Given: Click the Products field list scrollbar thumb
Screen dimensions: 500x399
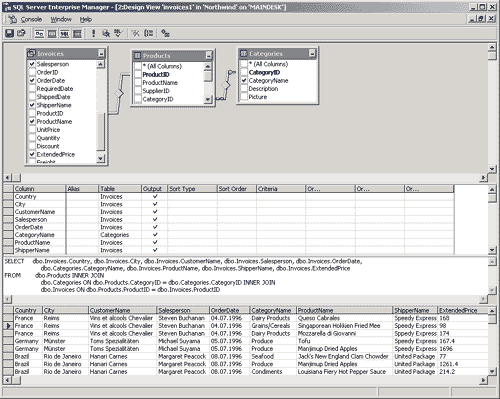Looking at the screenshot, I should click(208, 76).
